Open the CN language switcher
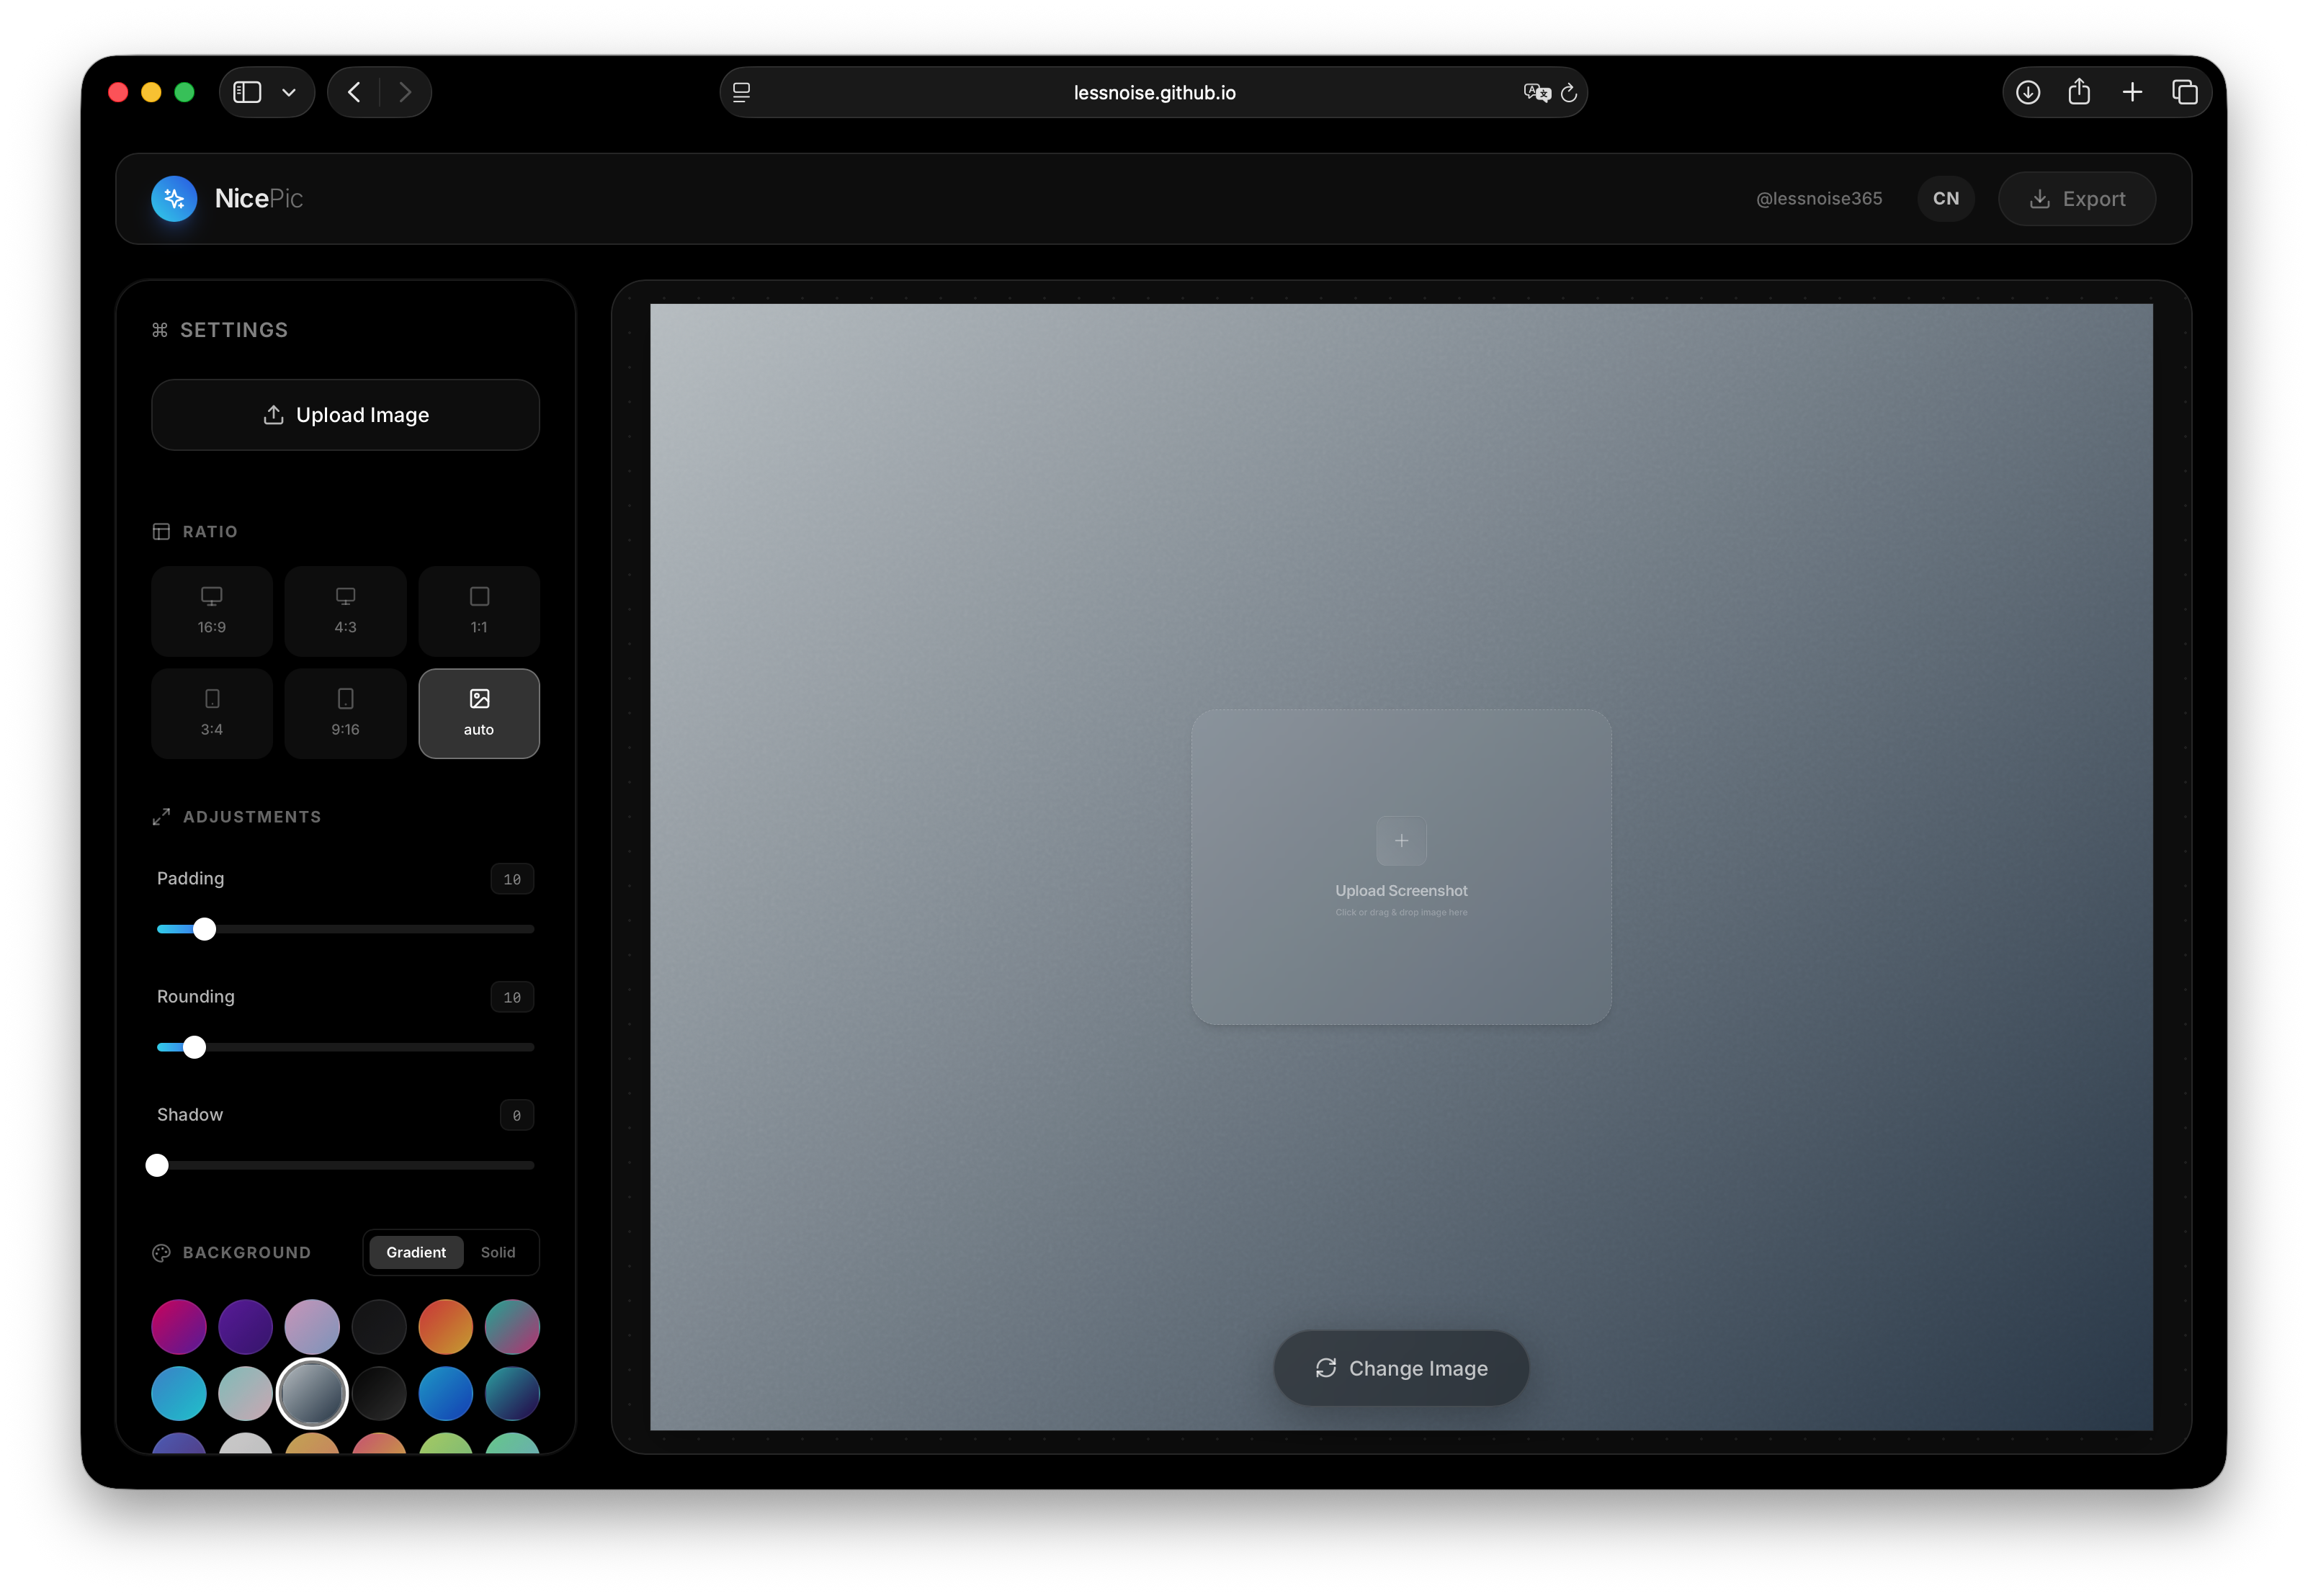The image size is (2308, 1596). click(1944, 198)
